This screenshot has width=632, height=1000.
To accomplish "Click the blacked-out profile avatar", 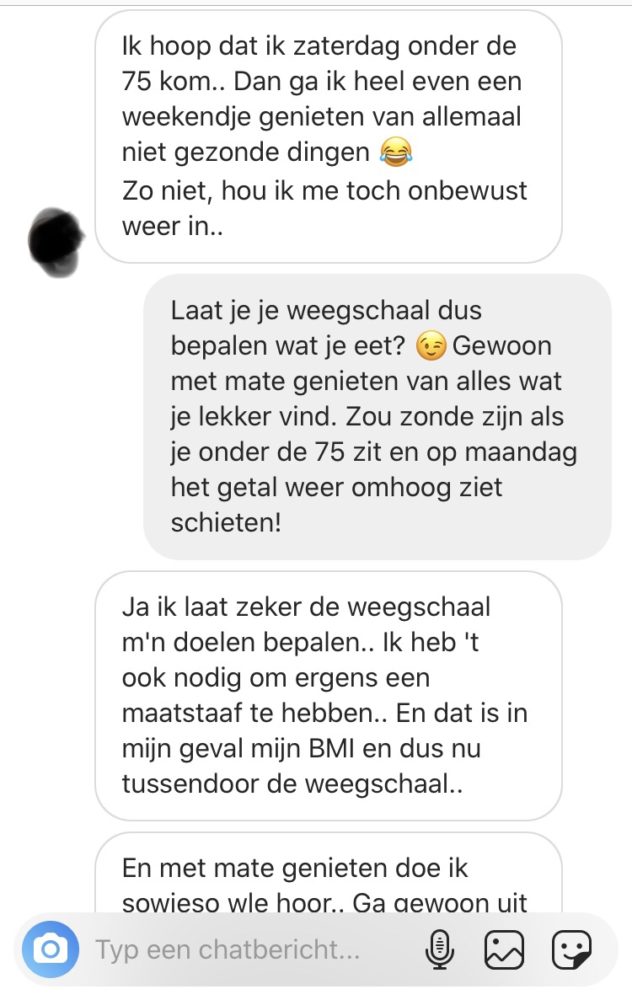I will tap(56, 242).
